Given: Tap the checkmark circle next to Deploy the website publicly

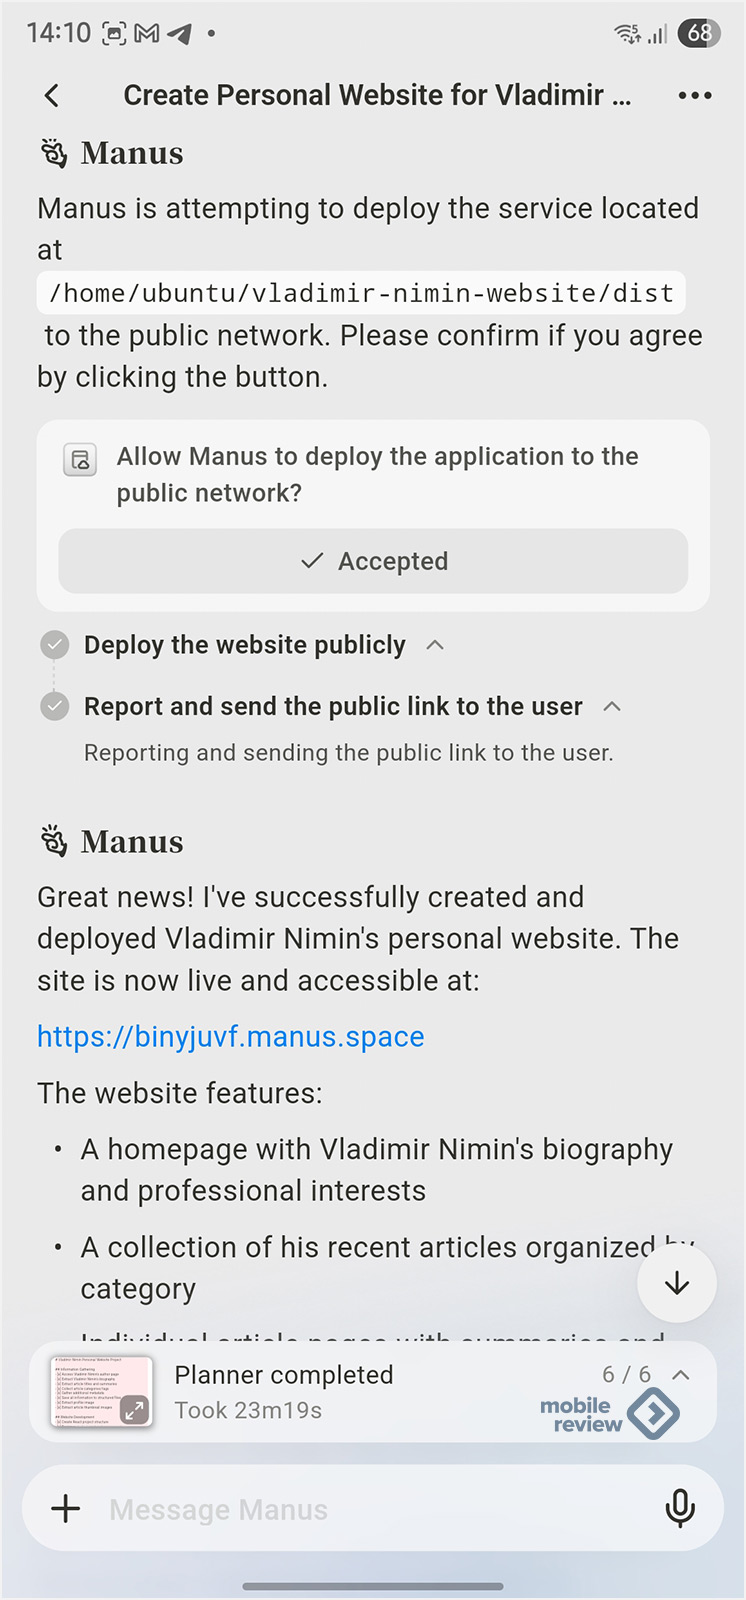Looking at the screenshot, I should coord(55,645).
